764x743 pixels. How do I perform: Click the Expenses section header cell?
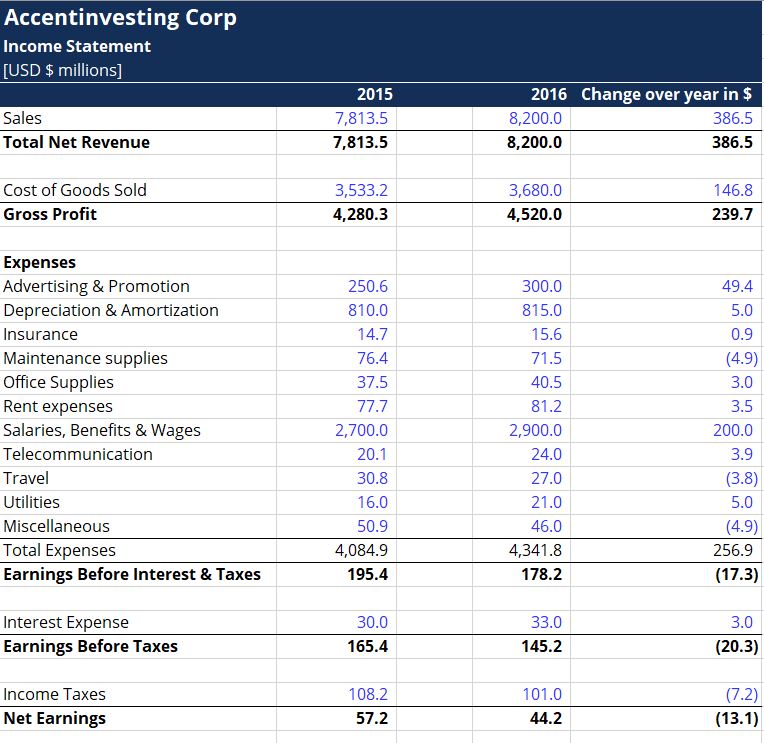138,263
